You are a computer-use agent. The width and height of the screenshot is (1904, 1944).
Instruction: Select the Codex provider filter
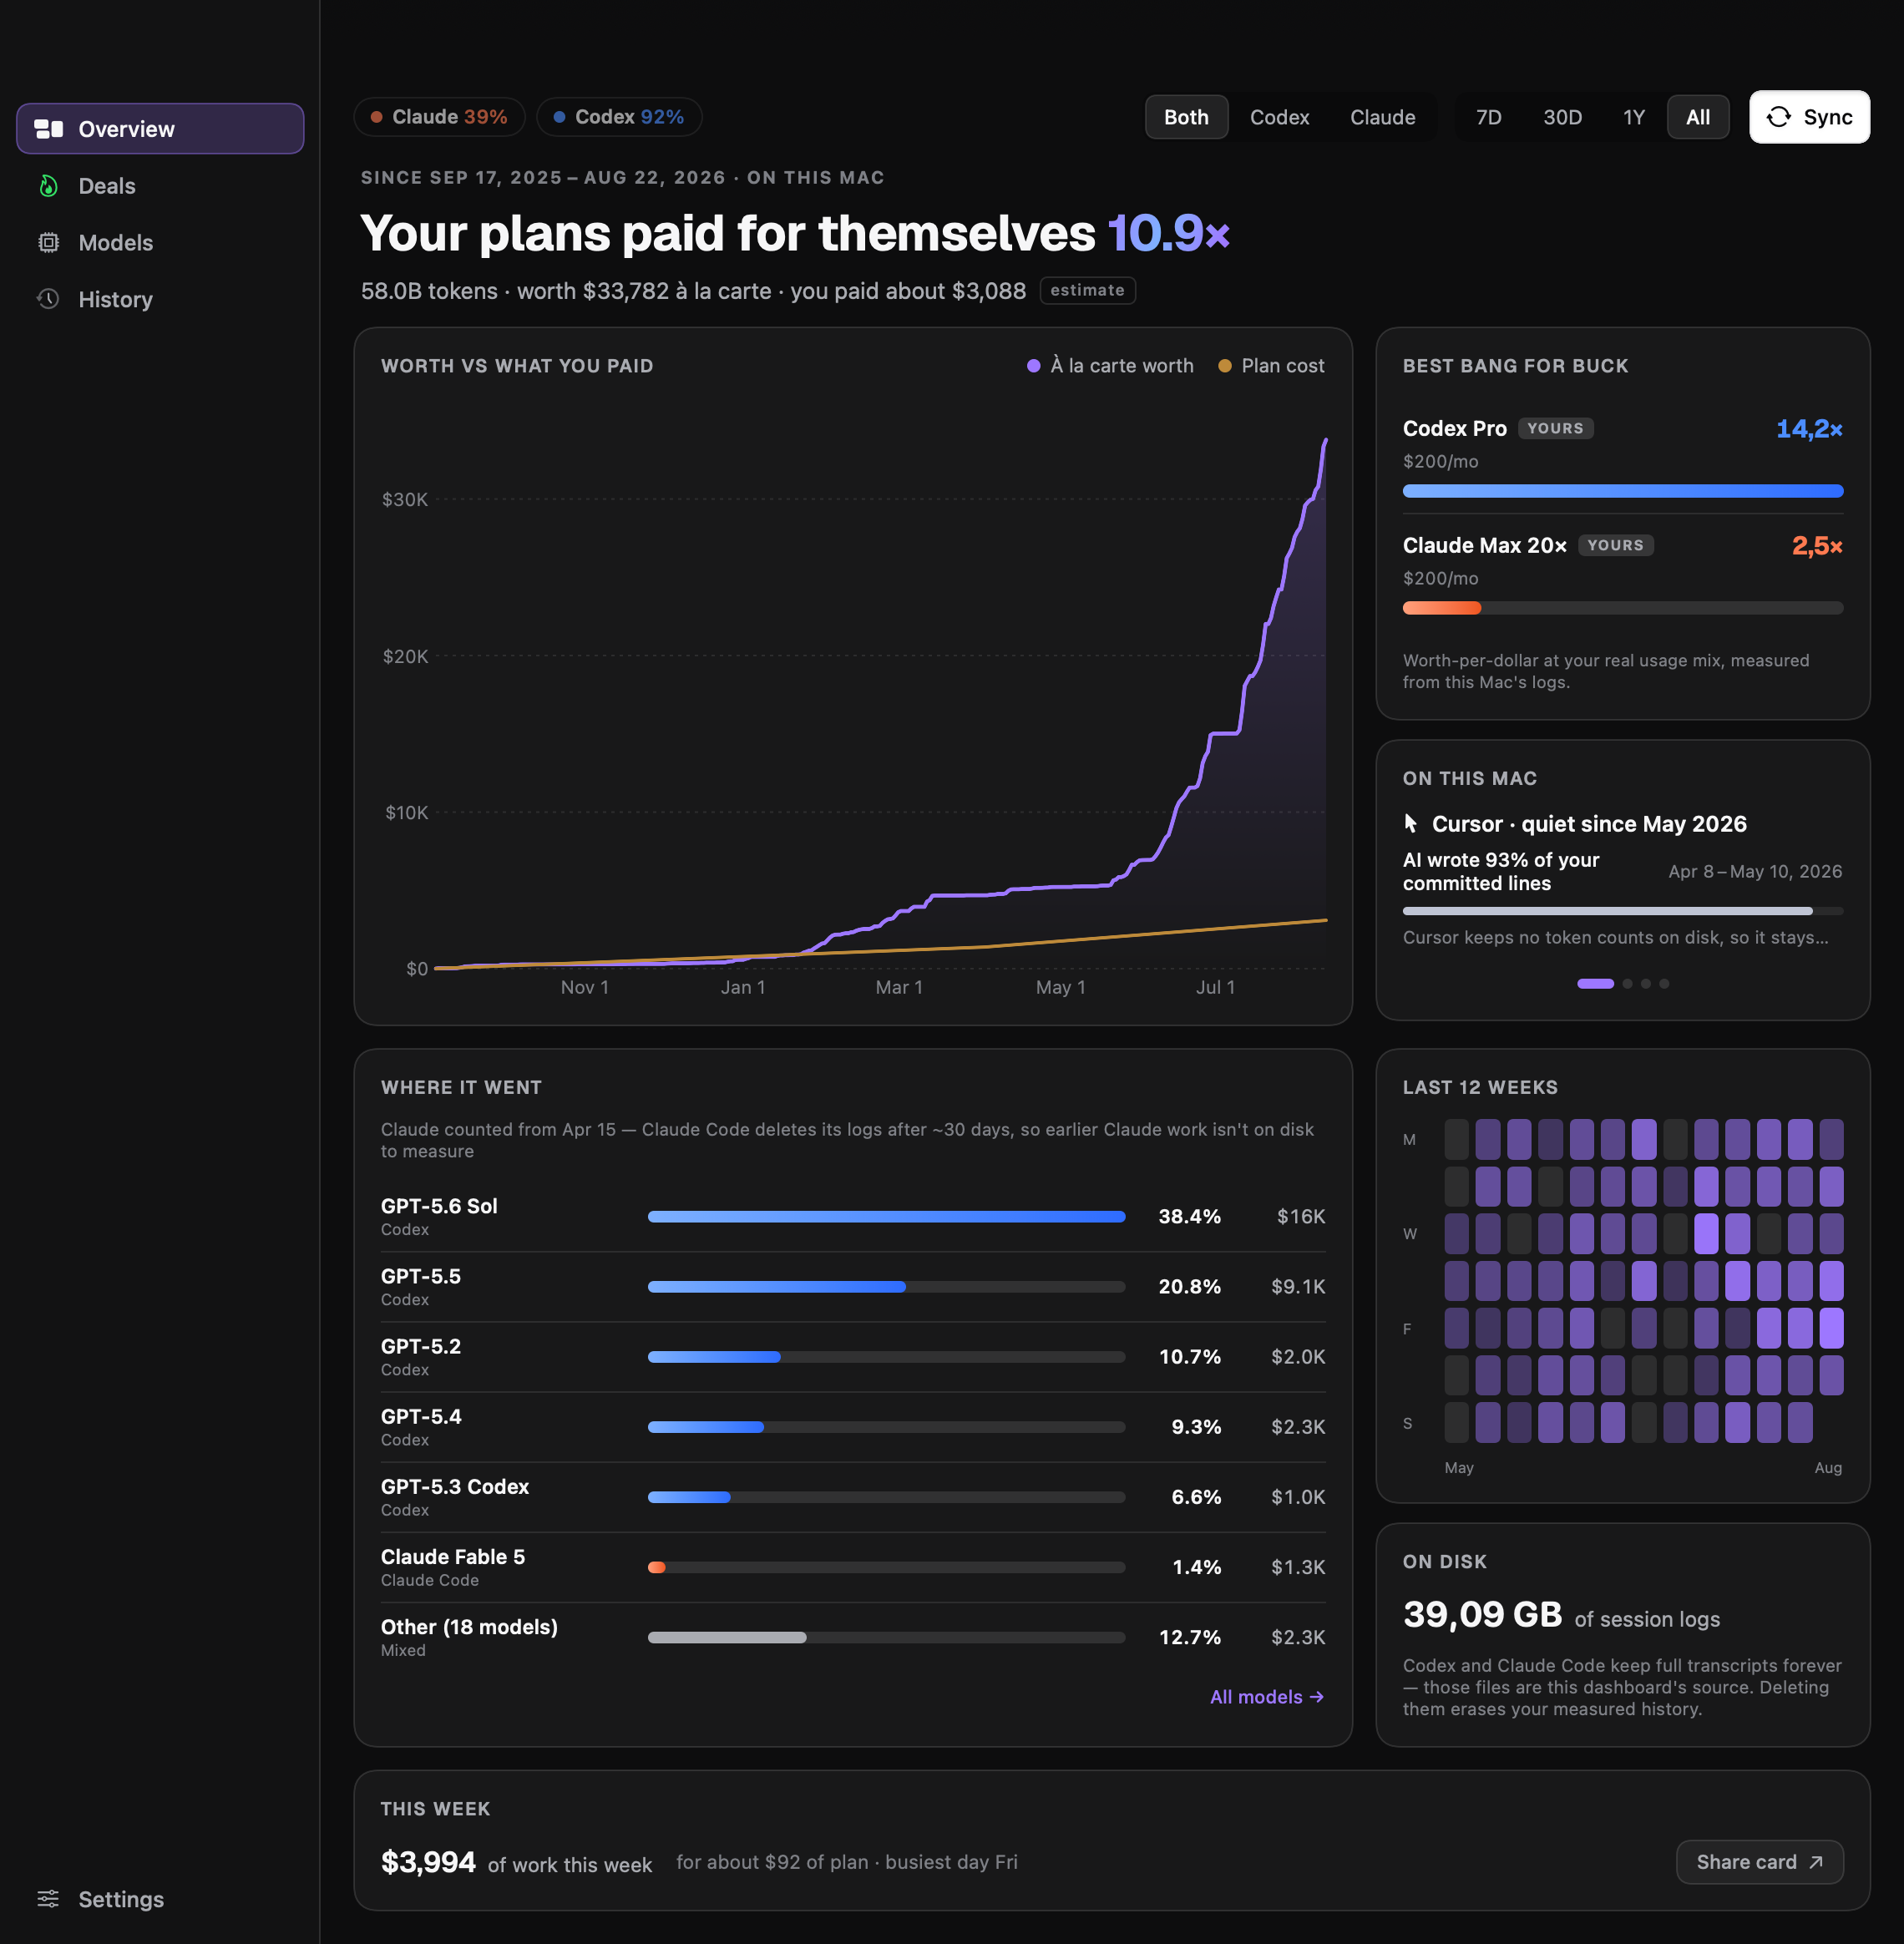click(x=1279, y=117)
